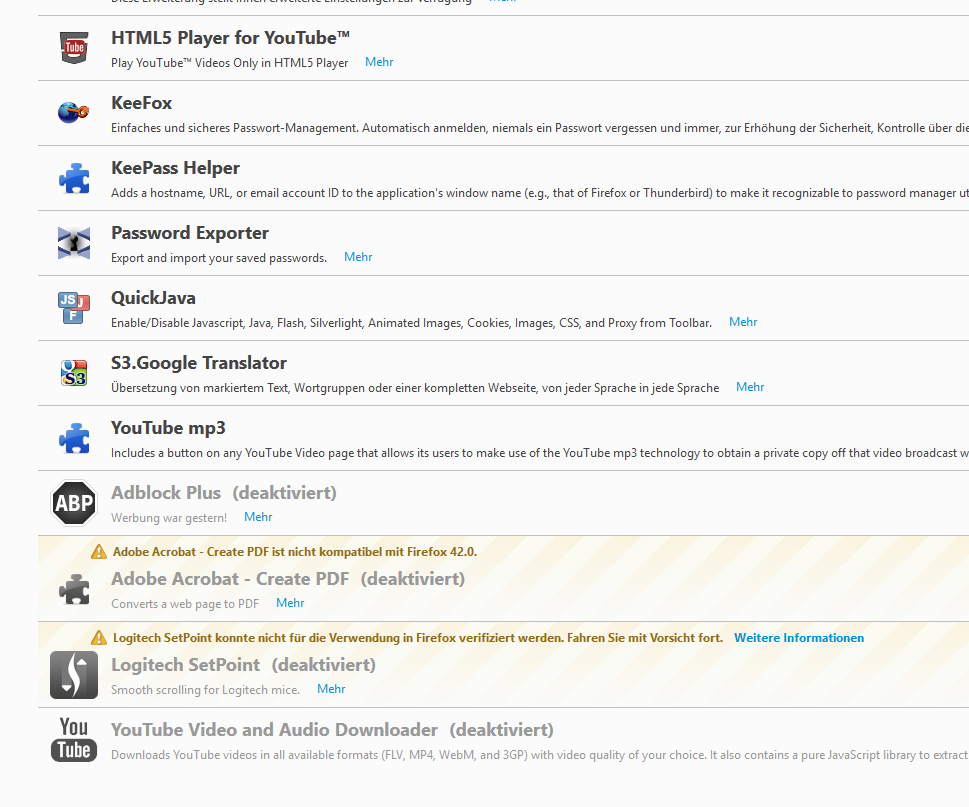
Task: Click the QuickJava extension icon
Action: click(74, 308)
